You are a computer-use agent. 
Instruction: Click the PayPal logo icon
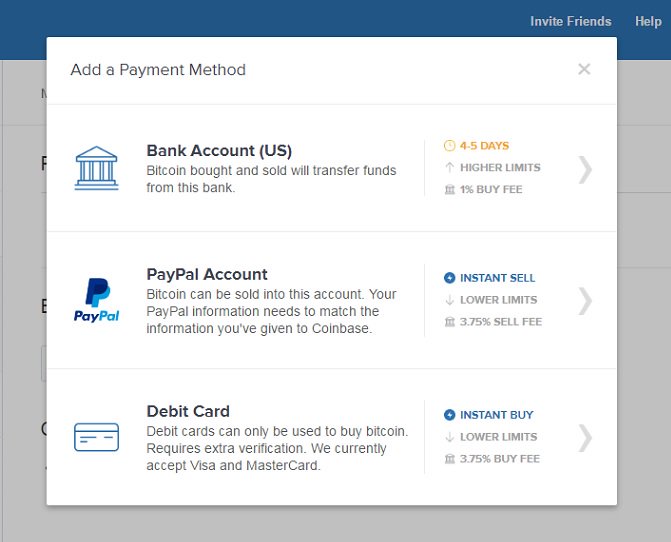tap(96, 300)
